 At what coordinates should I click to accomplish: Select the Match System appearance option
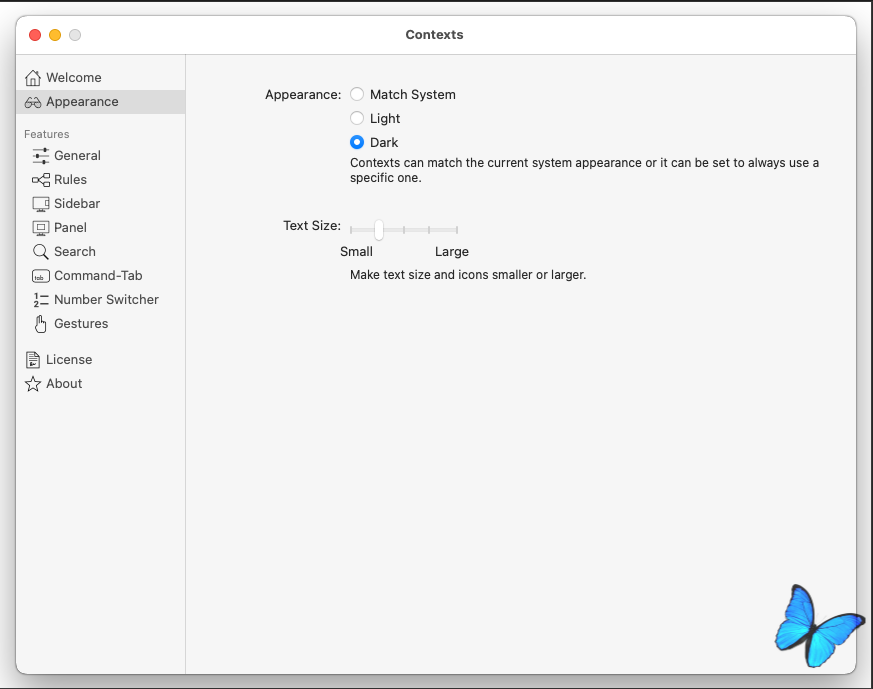pos(357,95)
